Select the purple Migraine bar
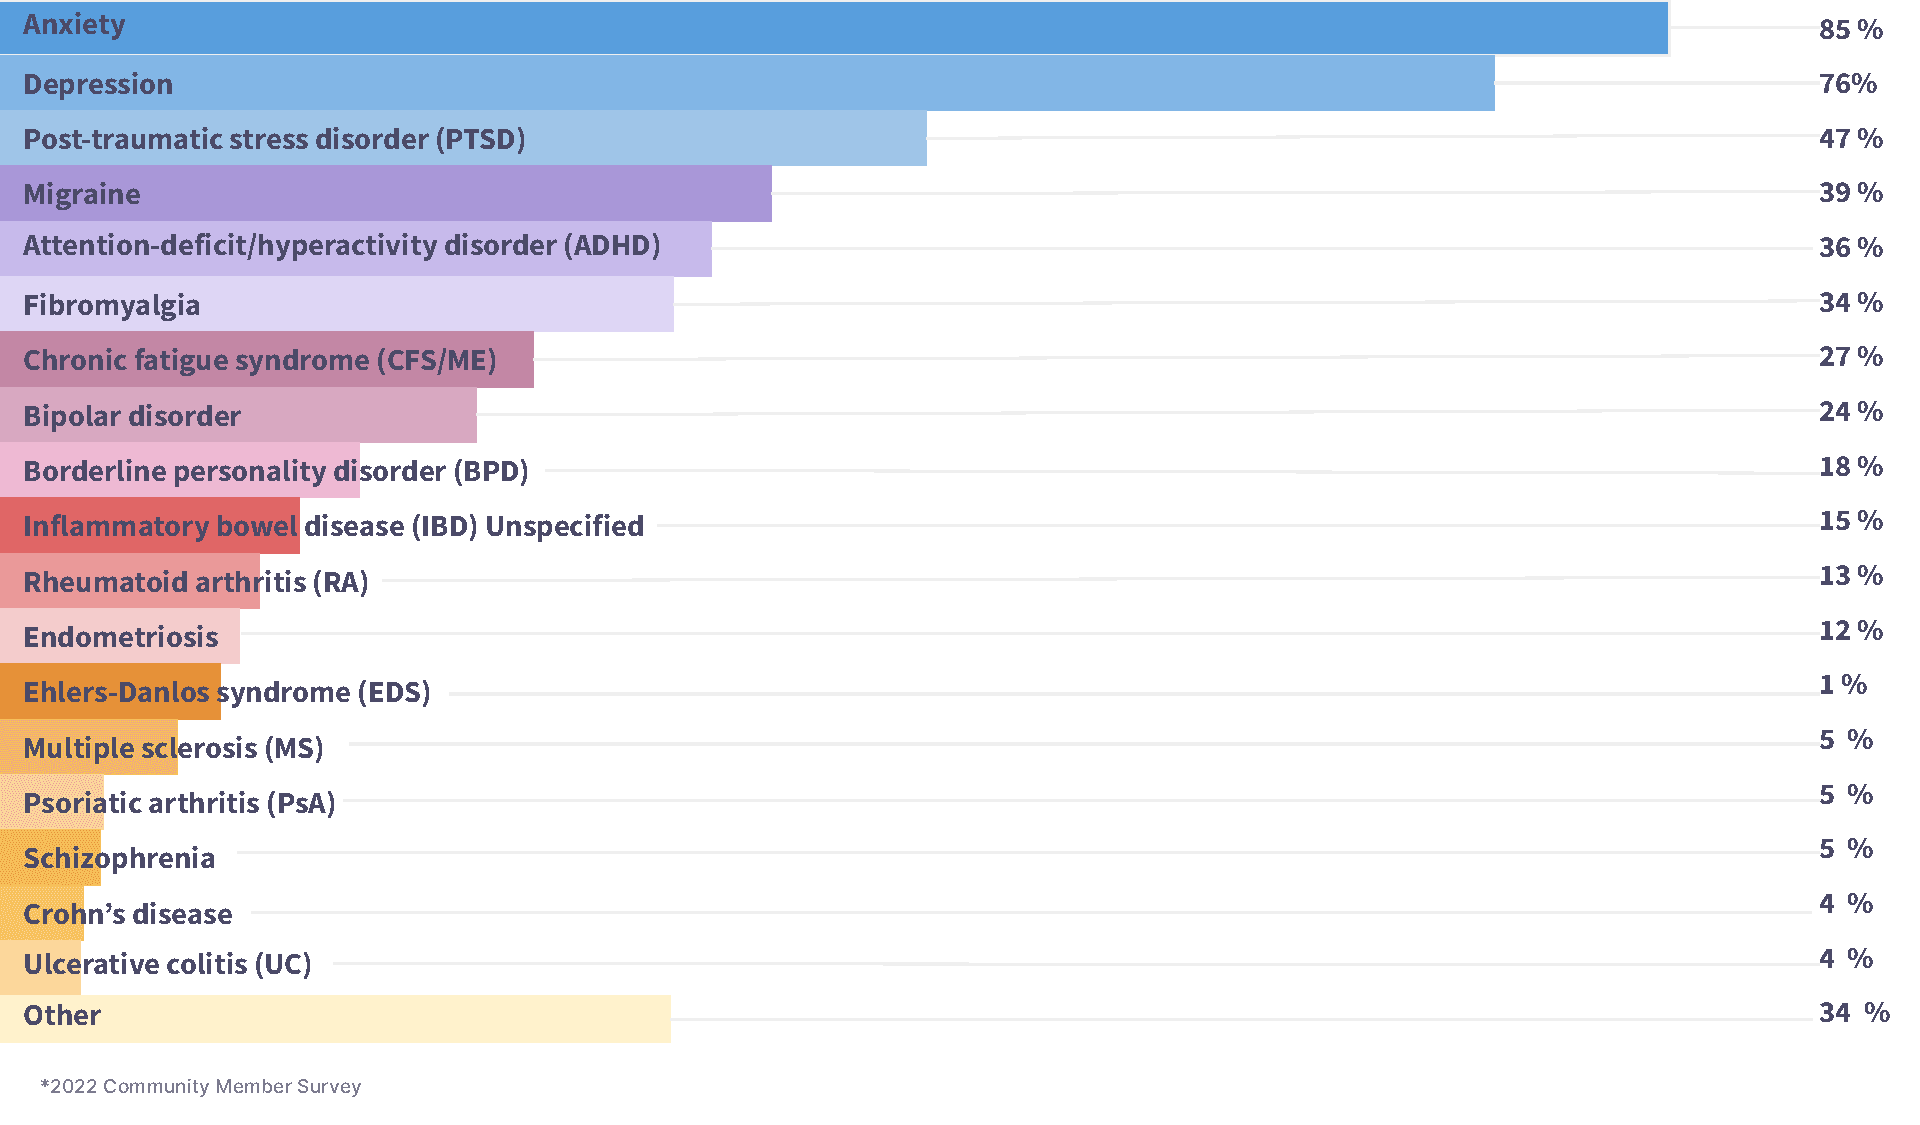The width and height of the screenshot is (1920, 1125). (x=450, y=194)
